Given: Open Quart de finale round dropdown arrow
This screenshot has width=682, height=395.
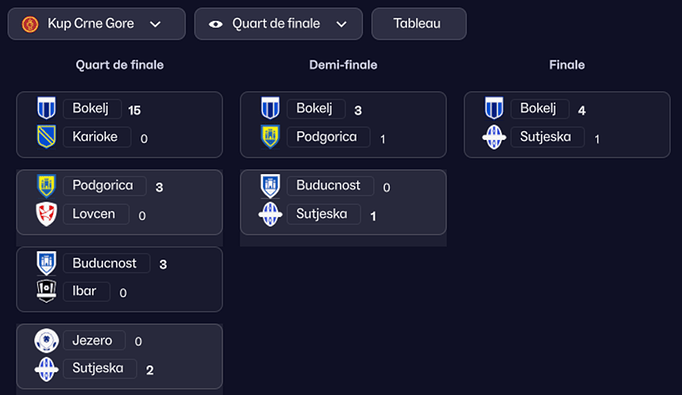Looking at the screenshot, I should (341, 24).
